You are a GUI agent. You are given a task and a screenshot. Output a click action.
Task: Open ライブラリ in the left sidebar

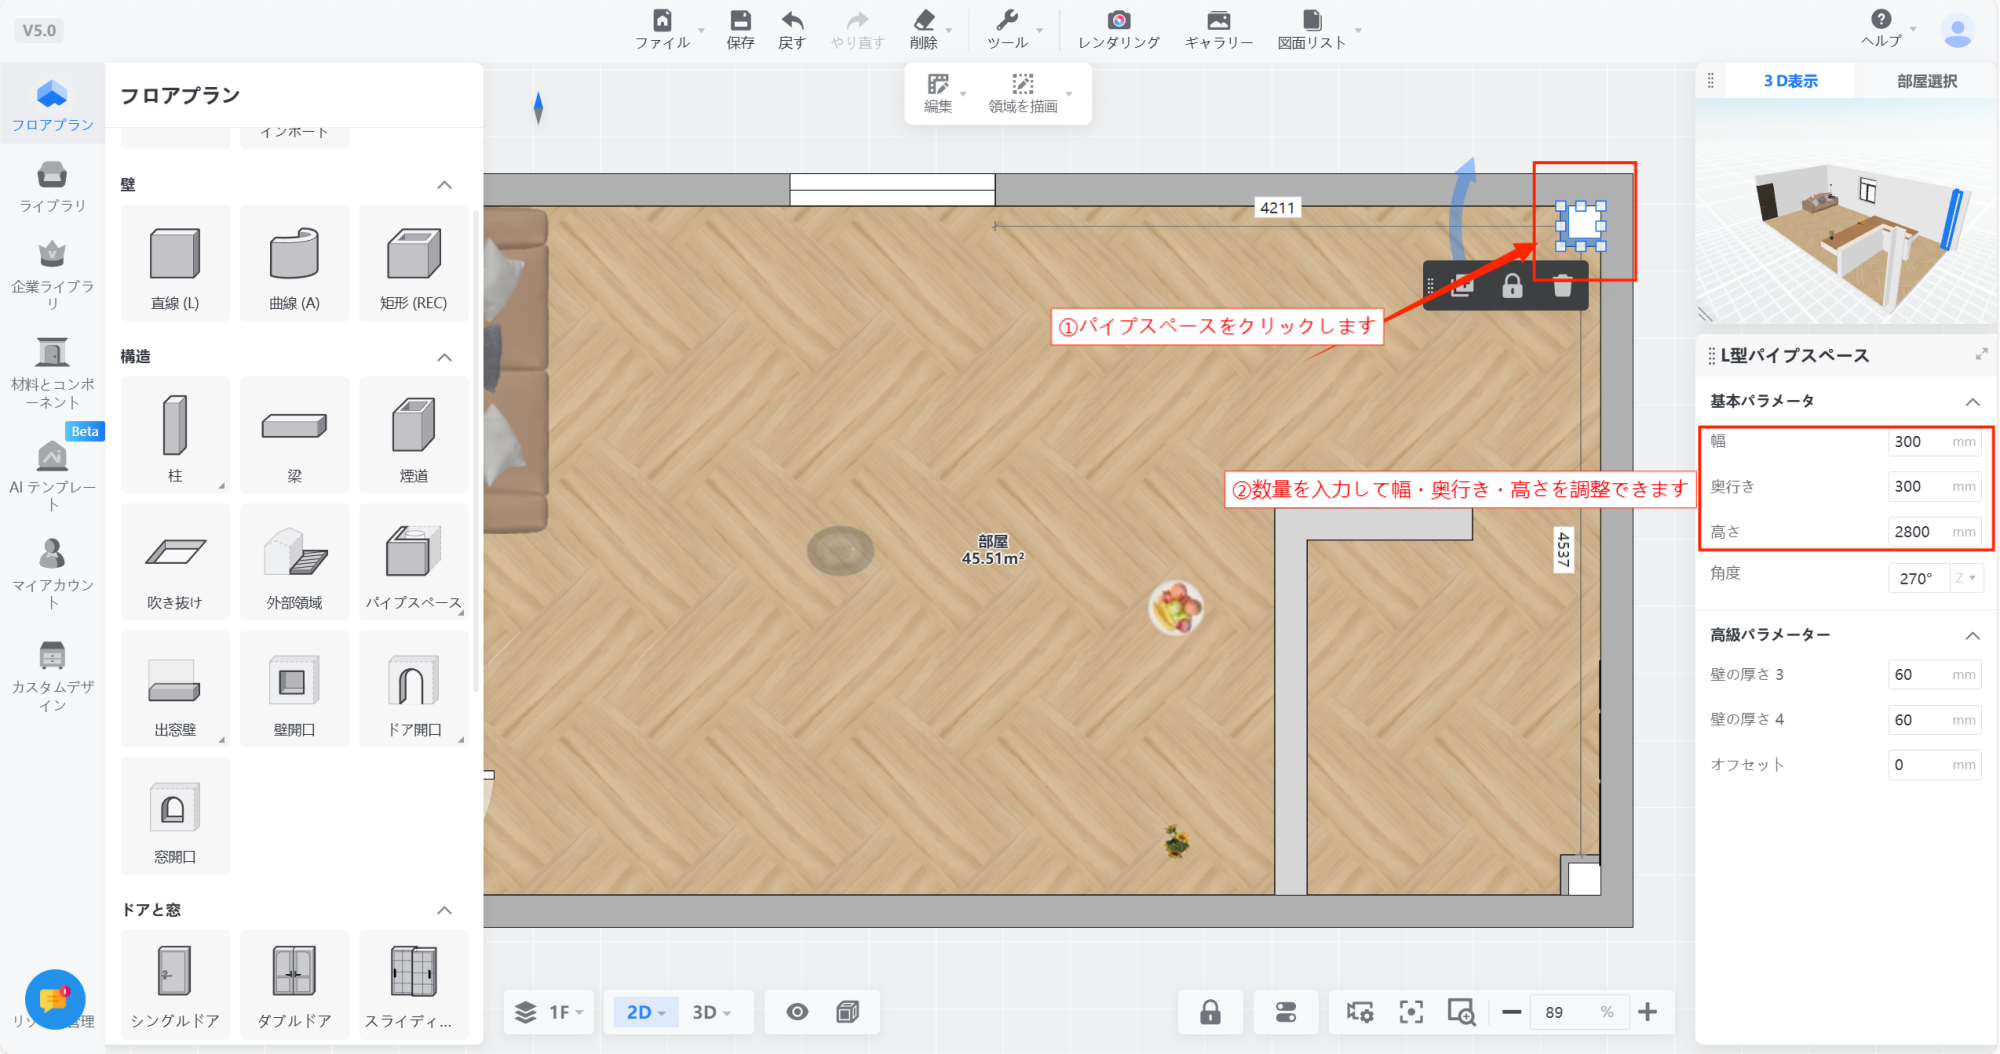click(52, 186)
